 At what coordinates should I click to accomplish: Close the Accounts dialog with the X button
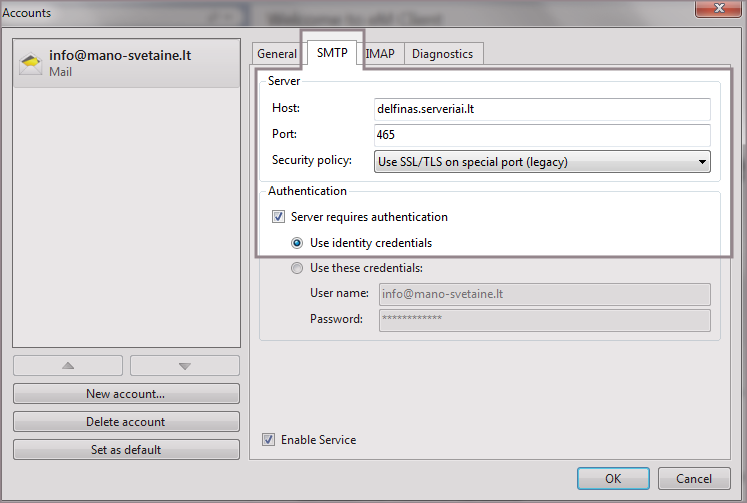tap(714, 10)
